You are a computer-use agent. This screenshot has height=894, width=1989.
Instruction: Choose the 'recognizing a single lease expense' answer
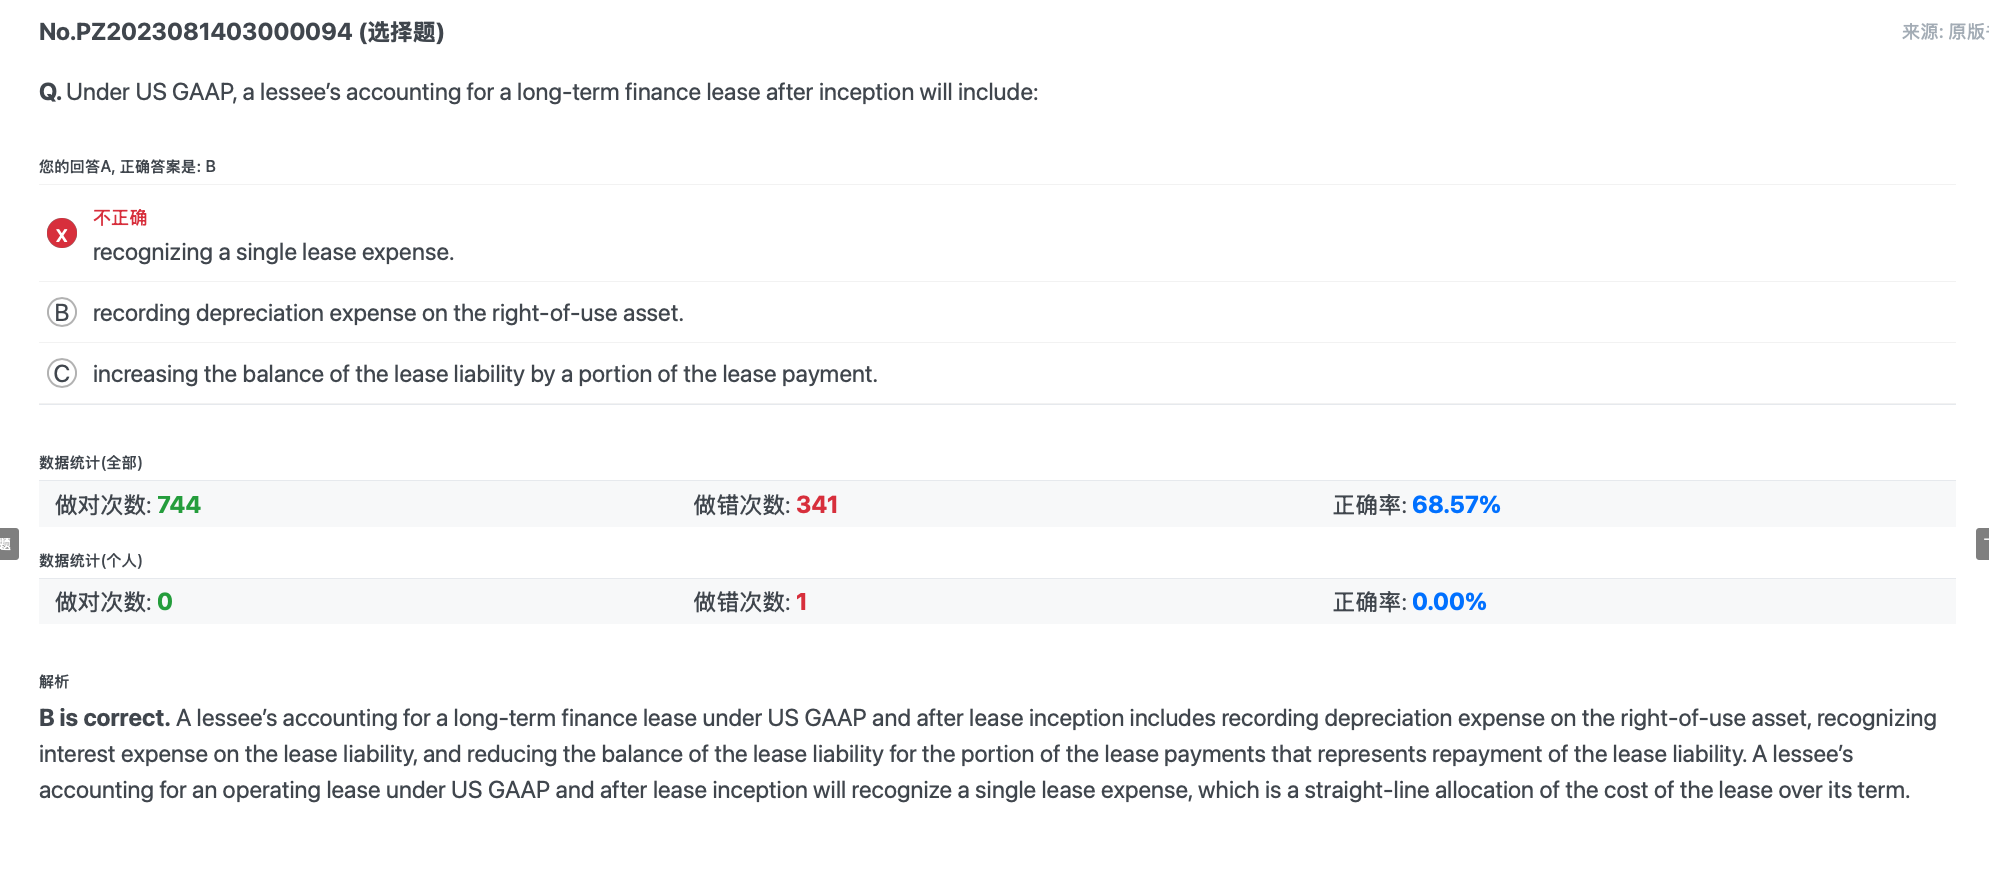[273, 252]
